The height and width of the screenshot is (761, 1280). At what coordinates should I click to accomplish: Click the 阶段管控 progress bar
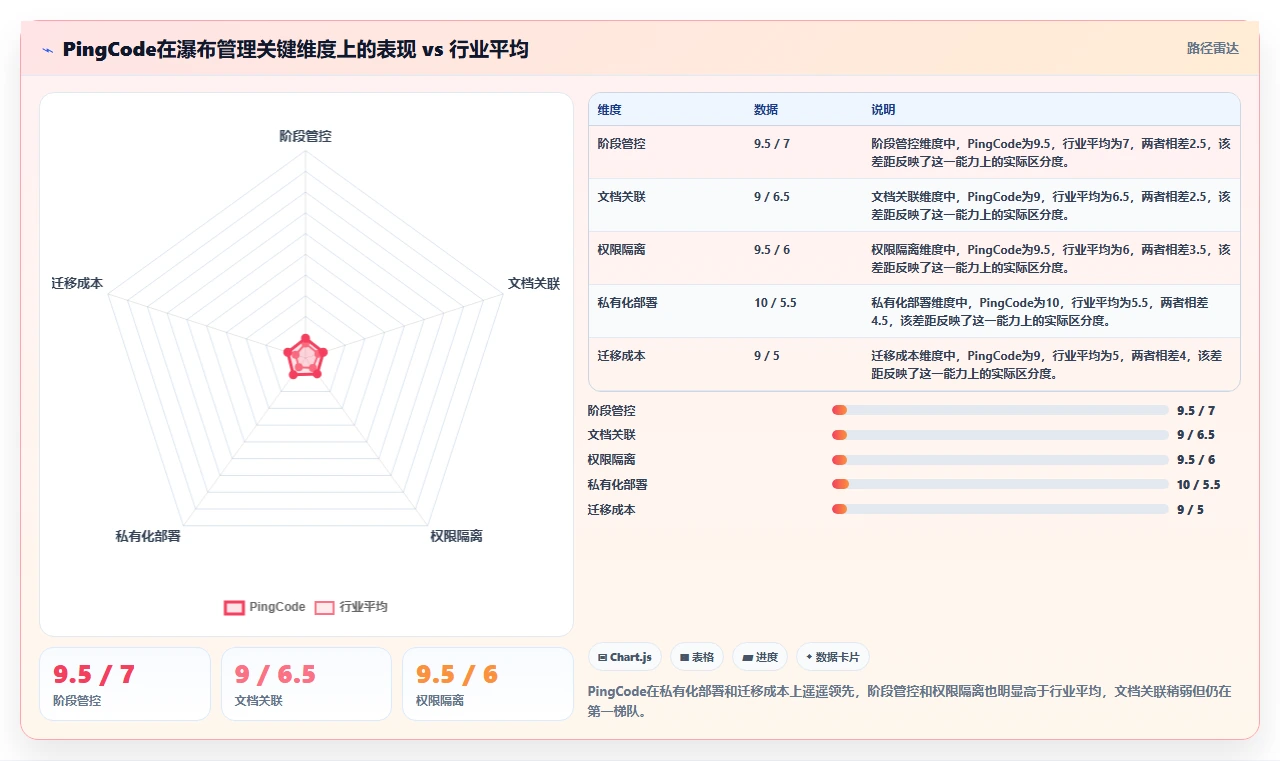1000,410
